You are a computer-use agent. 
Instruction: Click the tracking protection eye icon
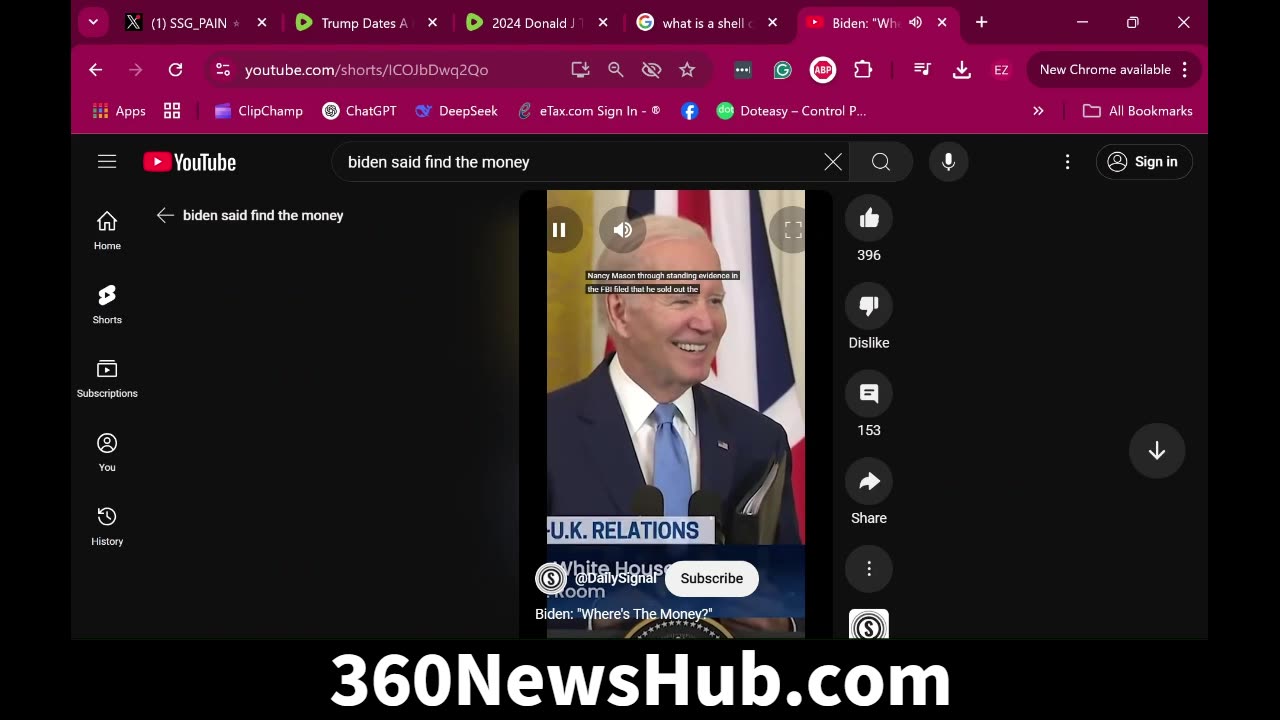click(652, 69)
